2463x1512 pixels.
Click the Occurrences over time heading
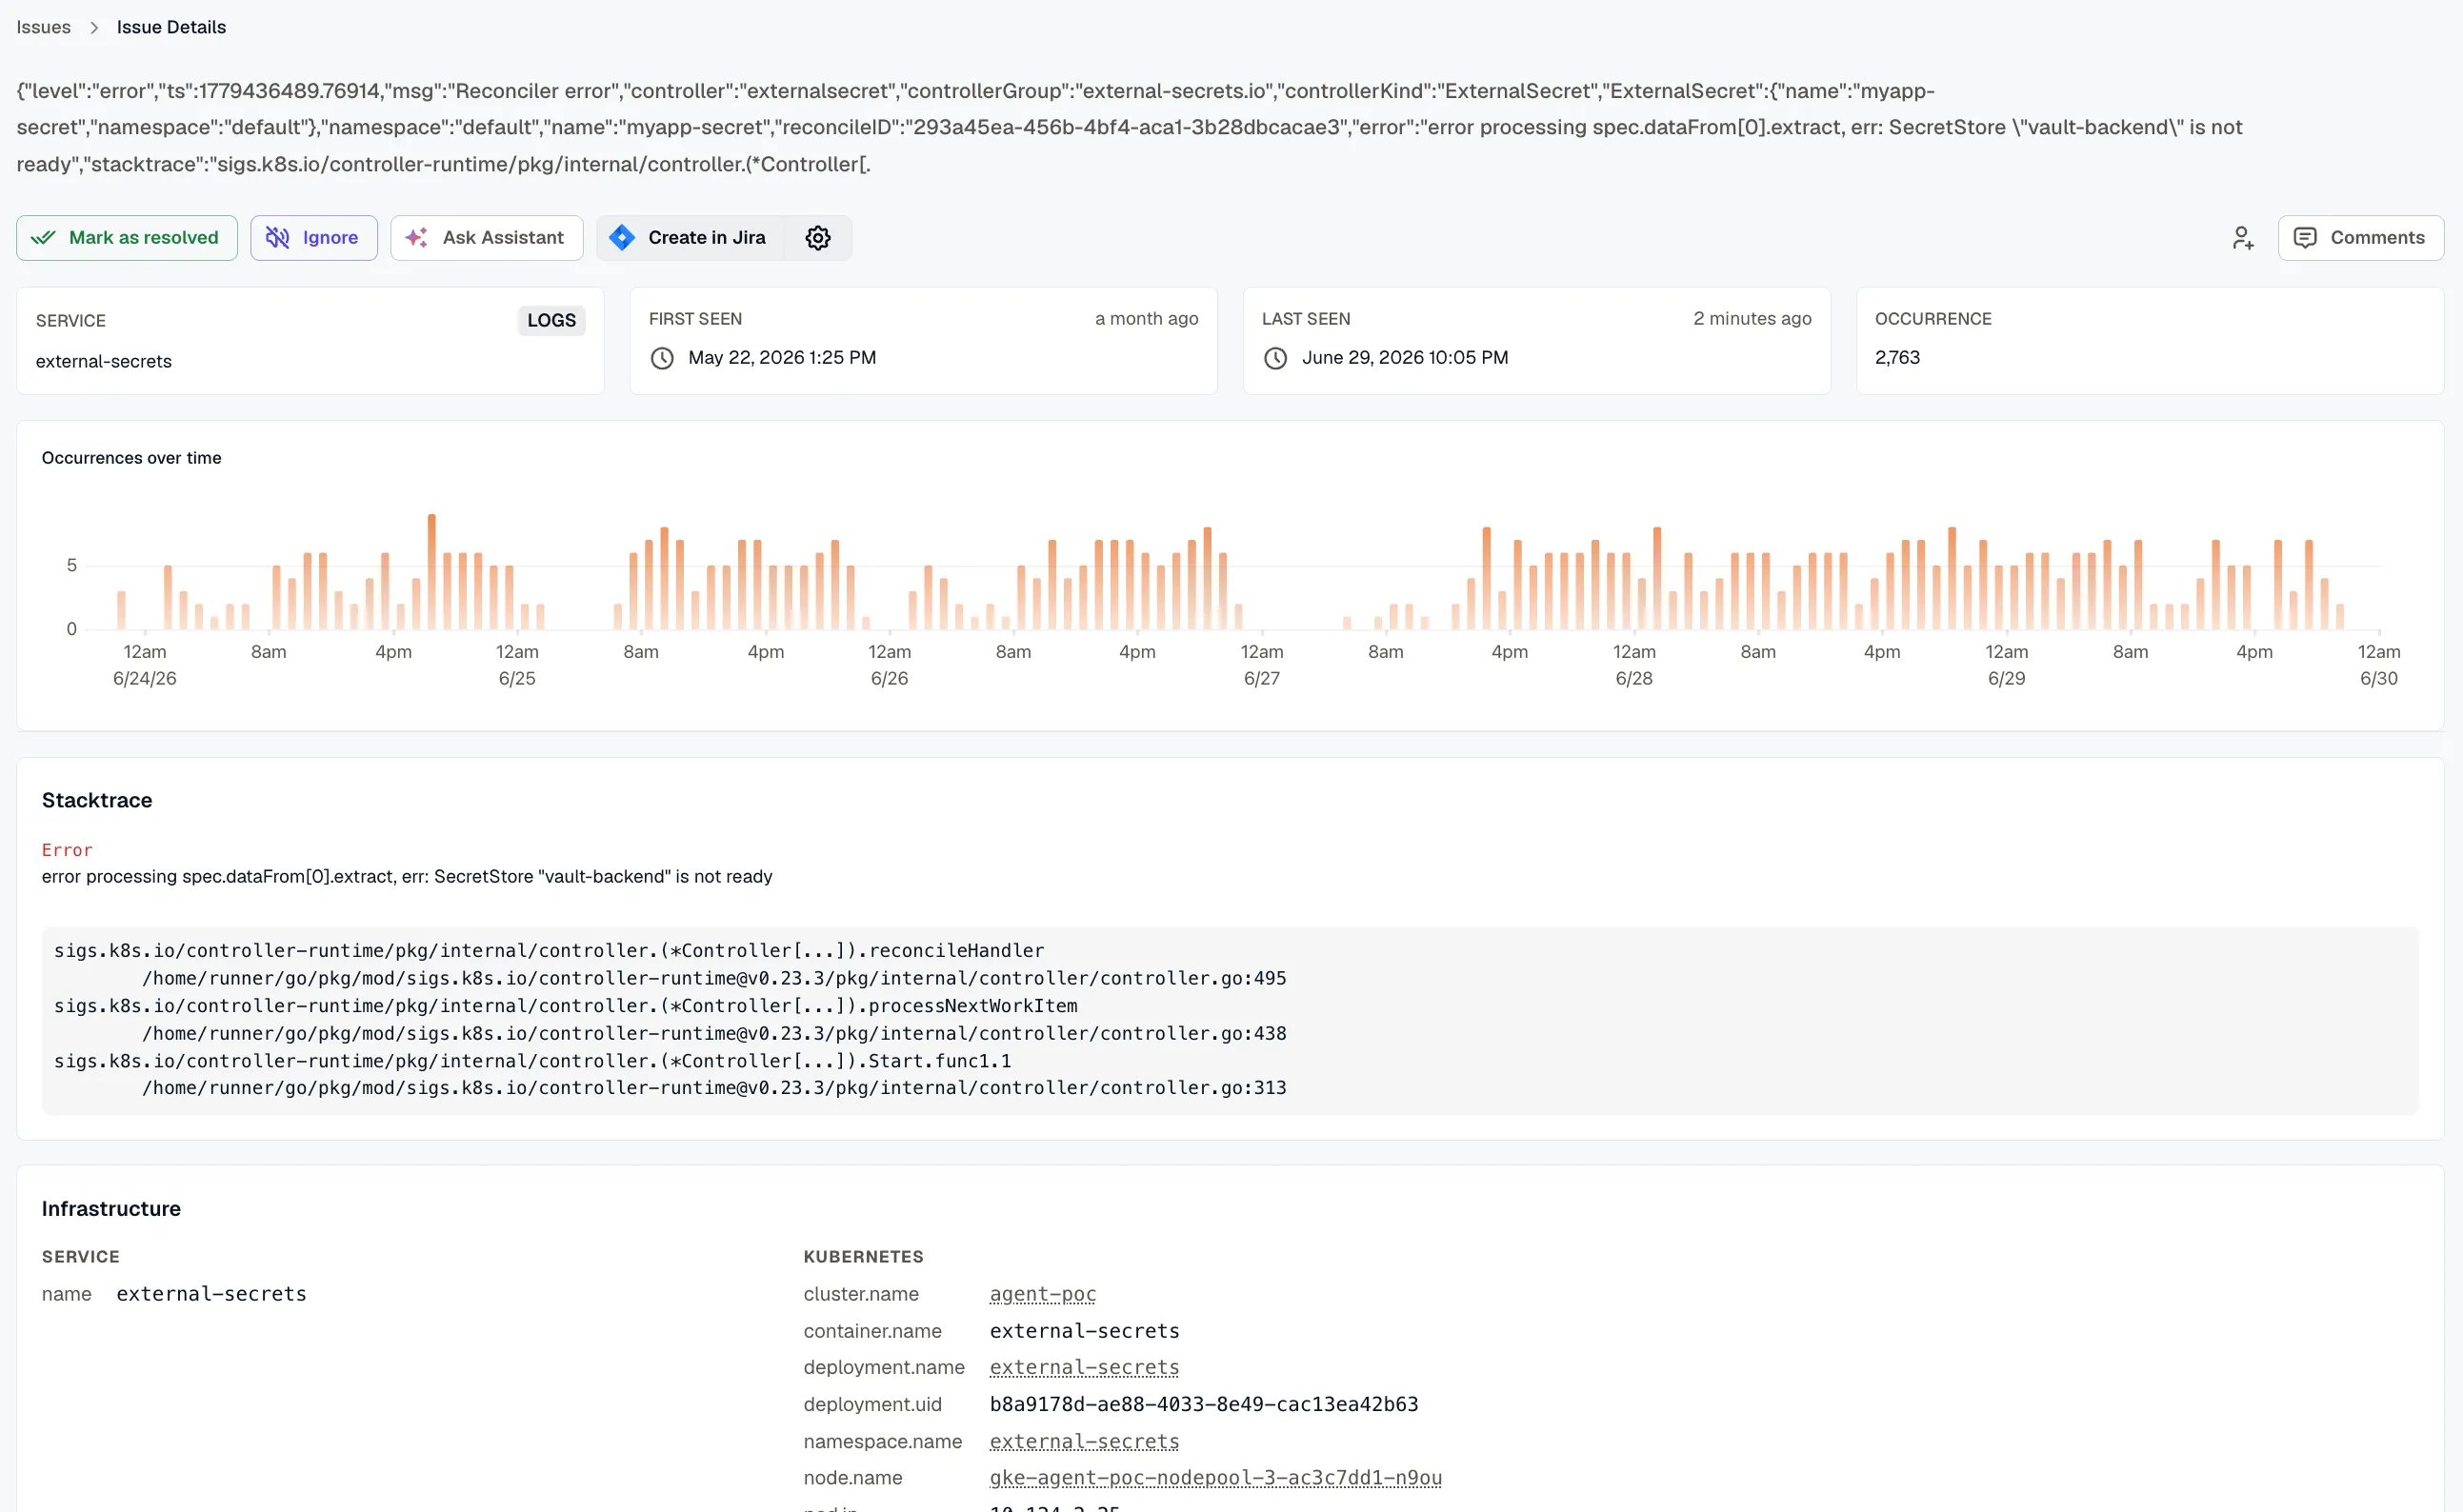point(131,458)
